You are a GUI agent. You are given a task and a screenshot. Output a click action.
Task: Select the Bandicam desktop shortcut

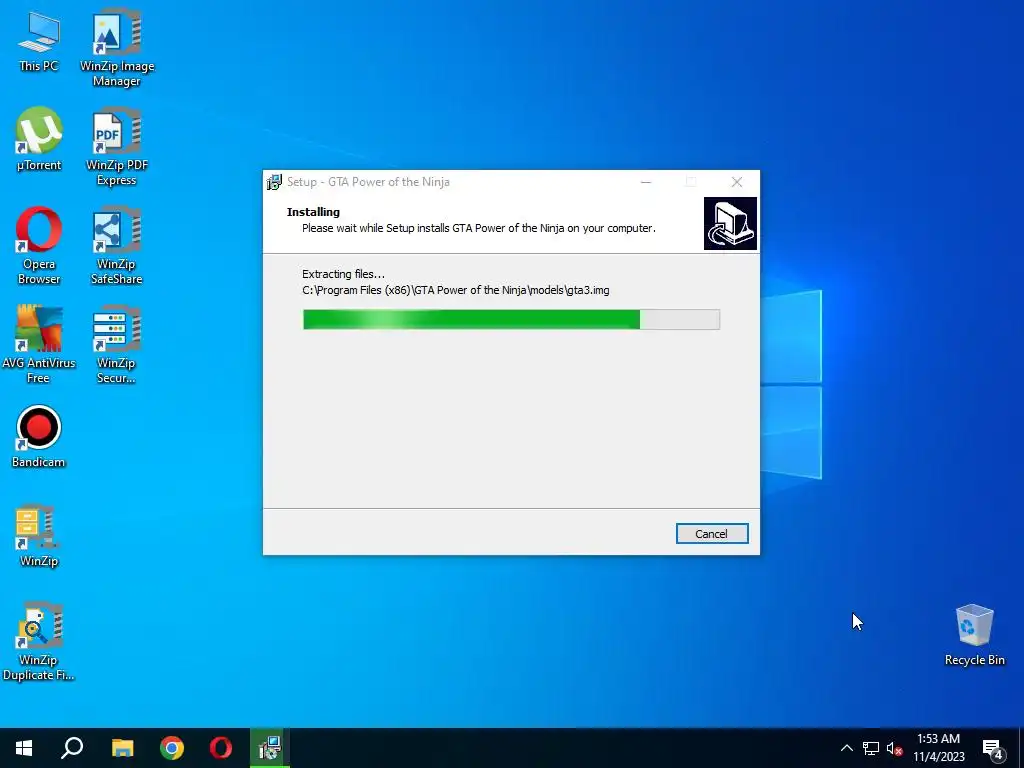point(39,437)
